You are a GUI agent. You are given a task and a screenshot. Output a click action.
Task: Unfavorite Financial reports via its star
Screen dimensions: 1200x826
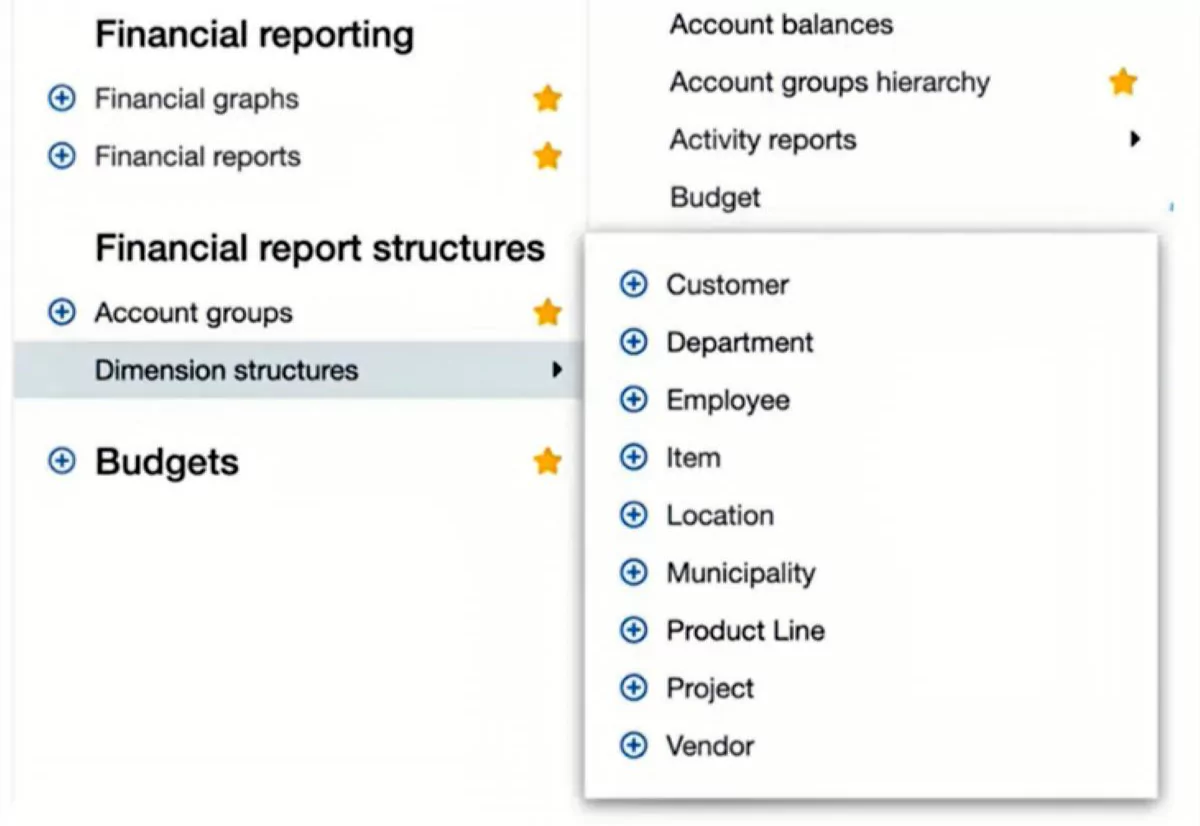click(x=547, y=157)
